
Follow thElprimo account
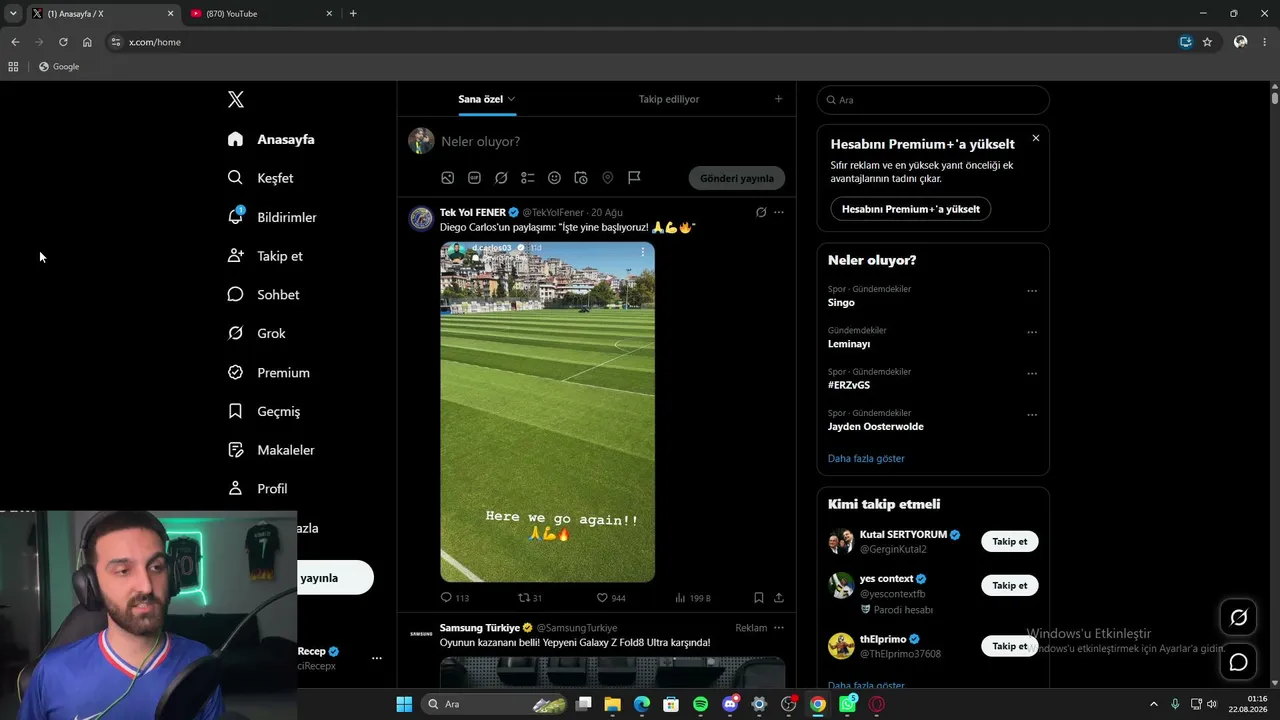[1010, 646]
